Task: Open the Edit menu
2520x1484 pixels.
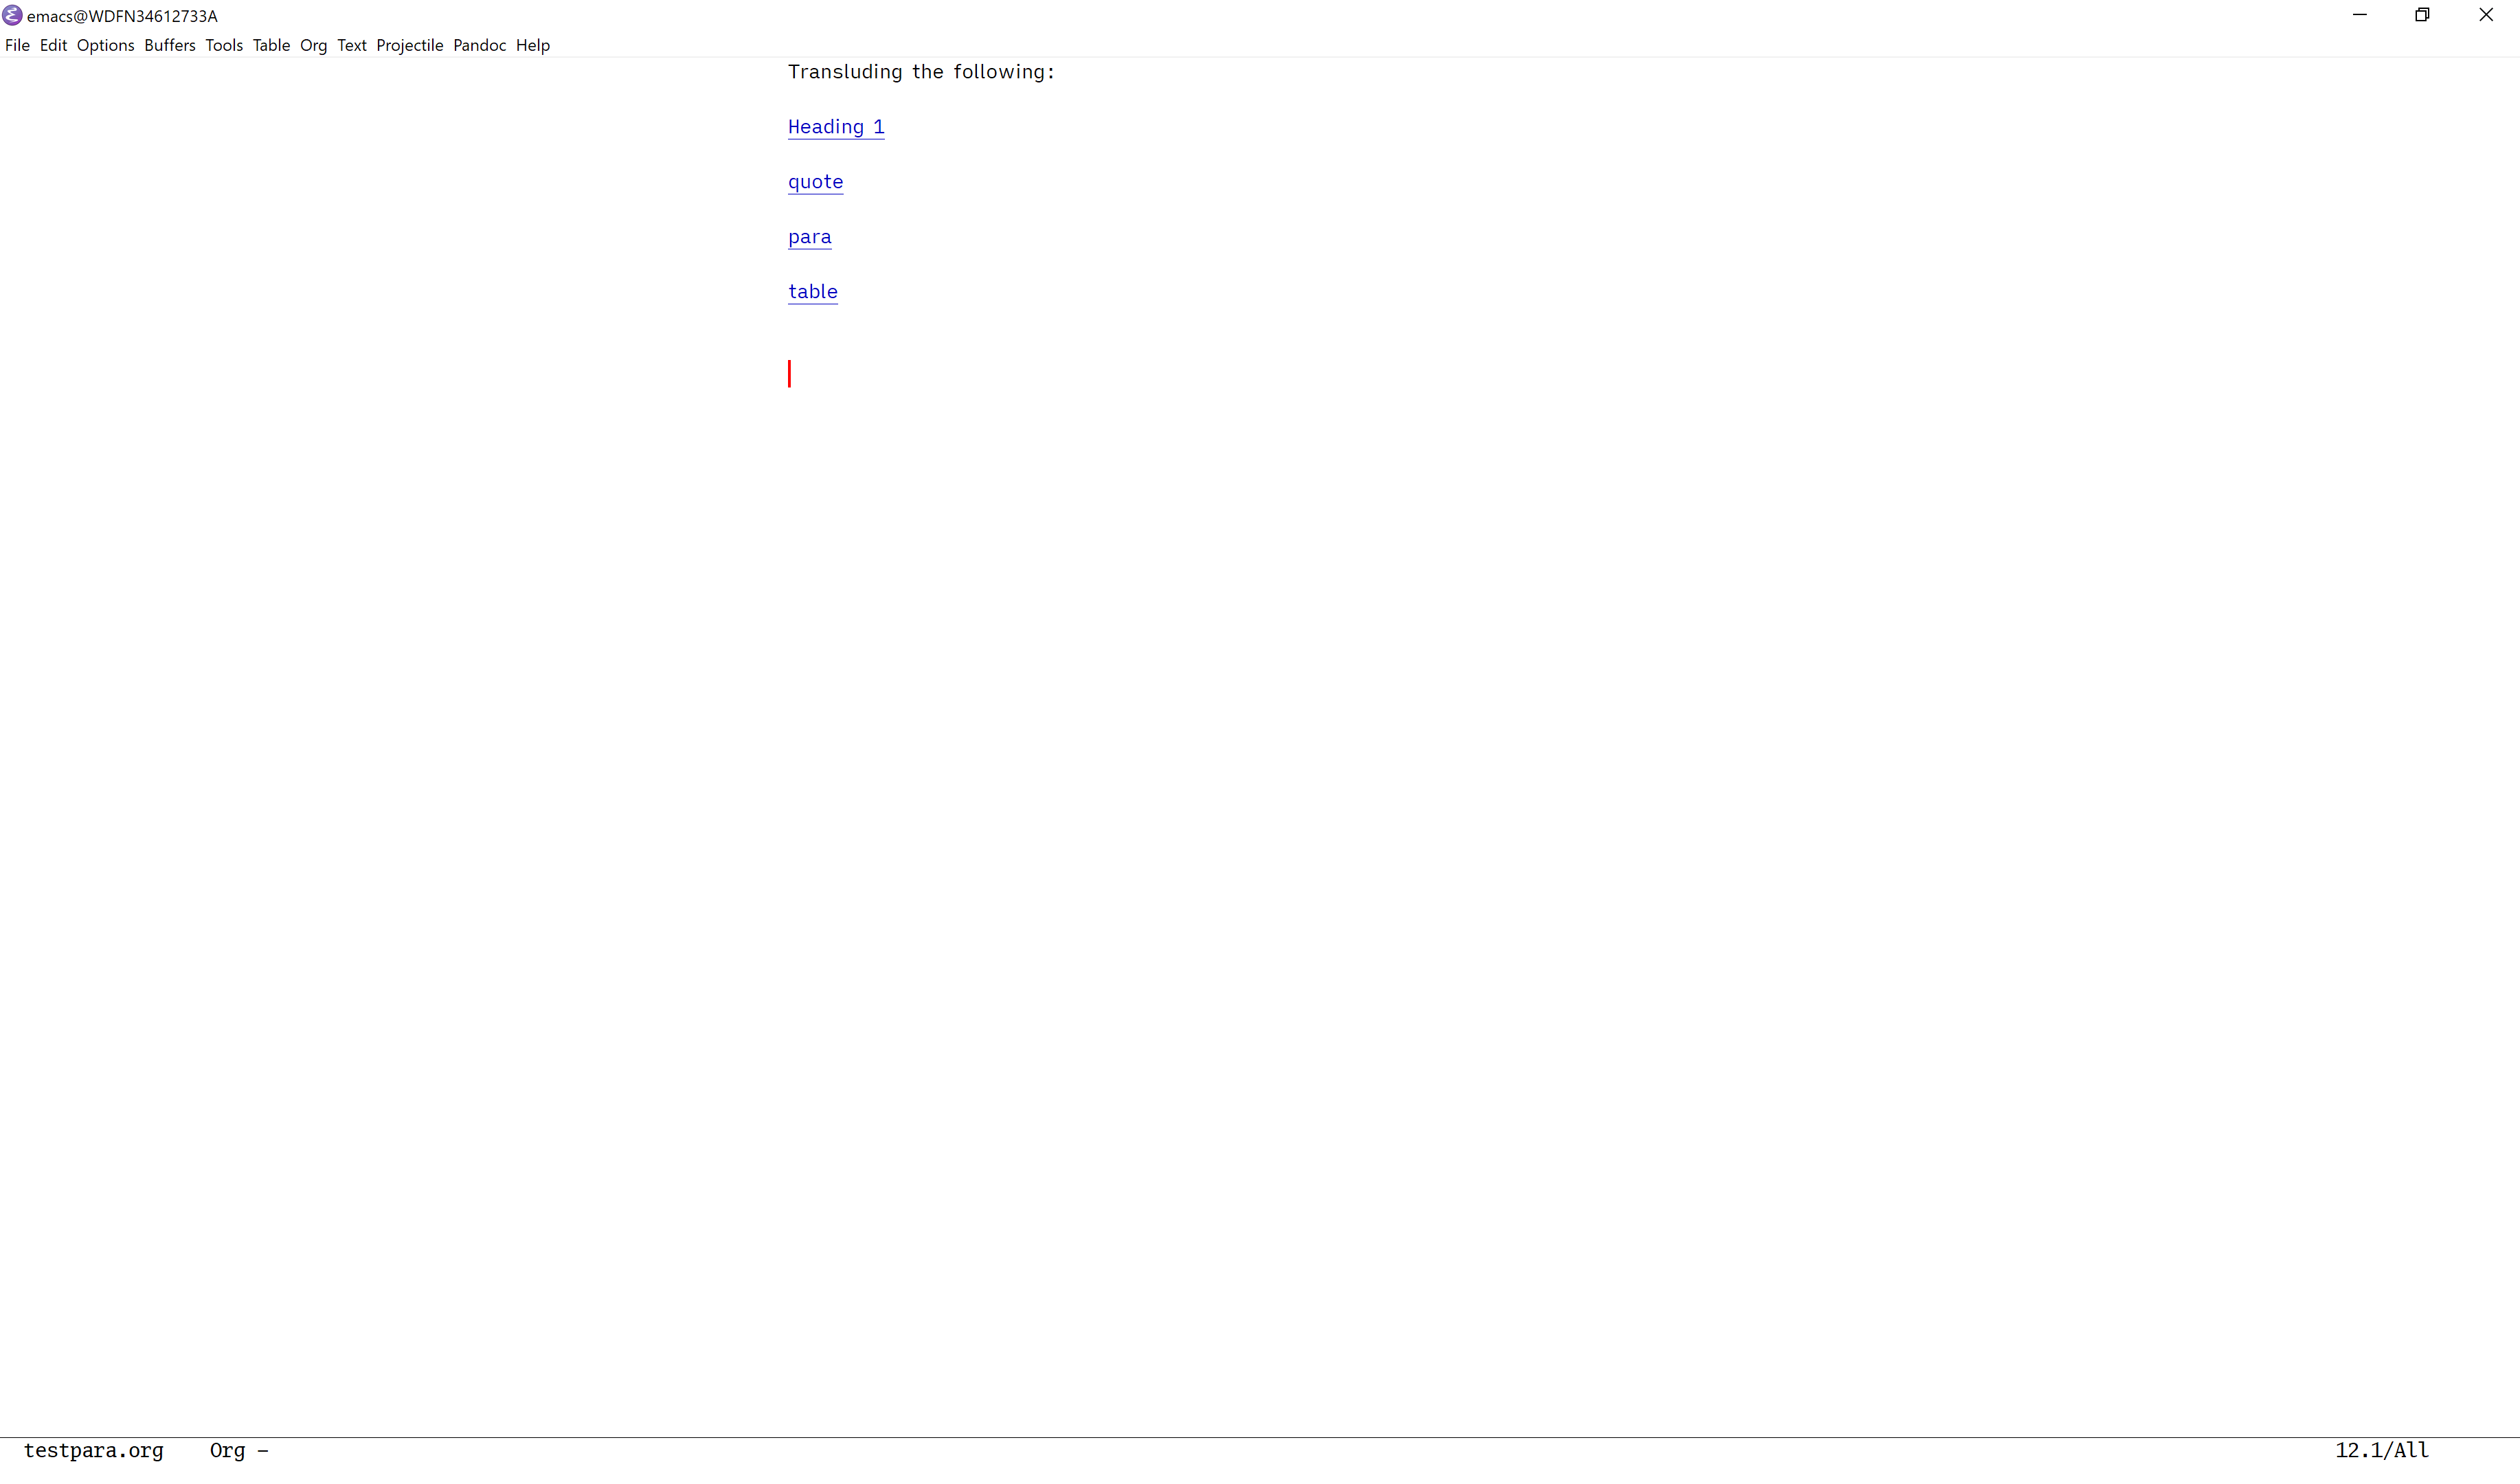Action: 53,45
